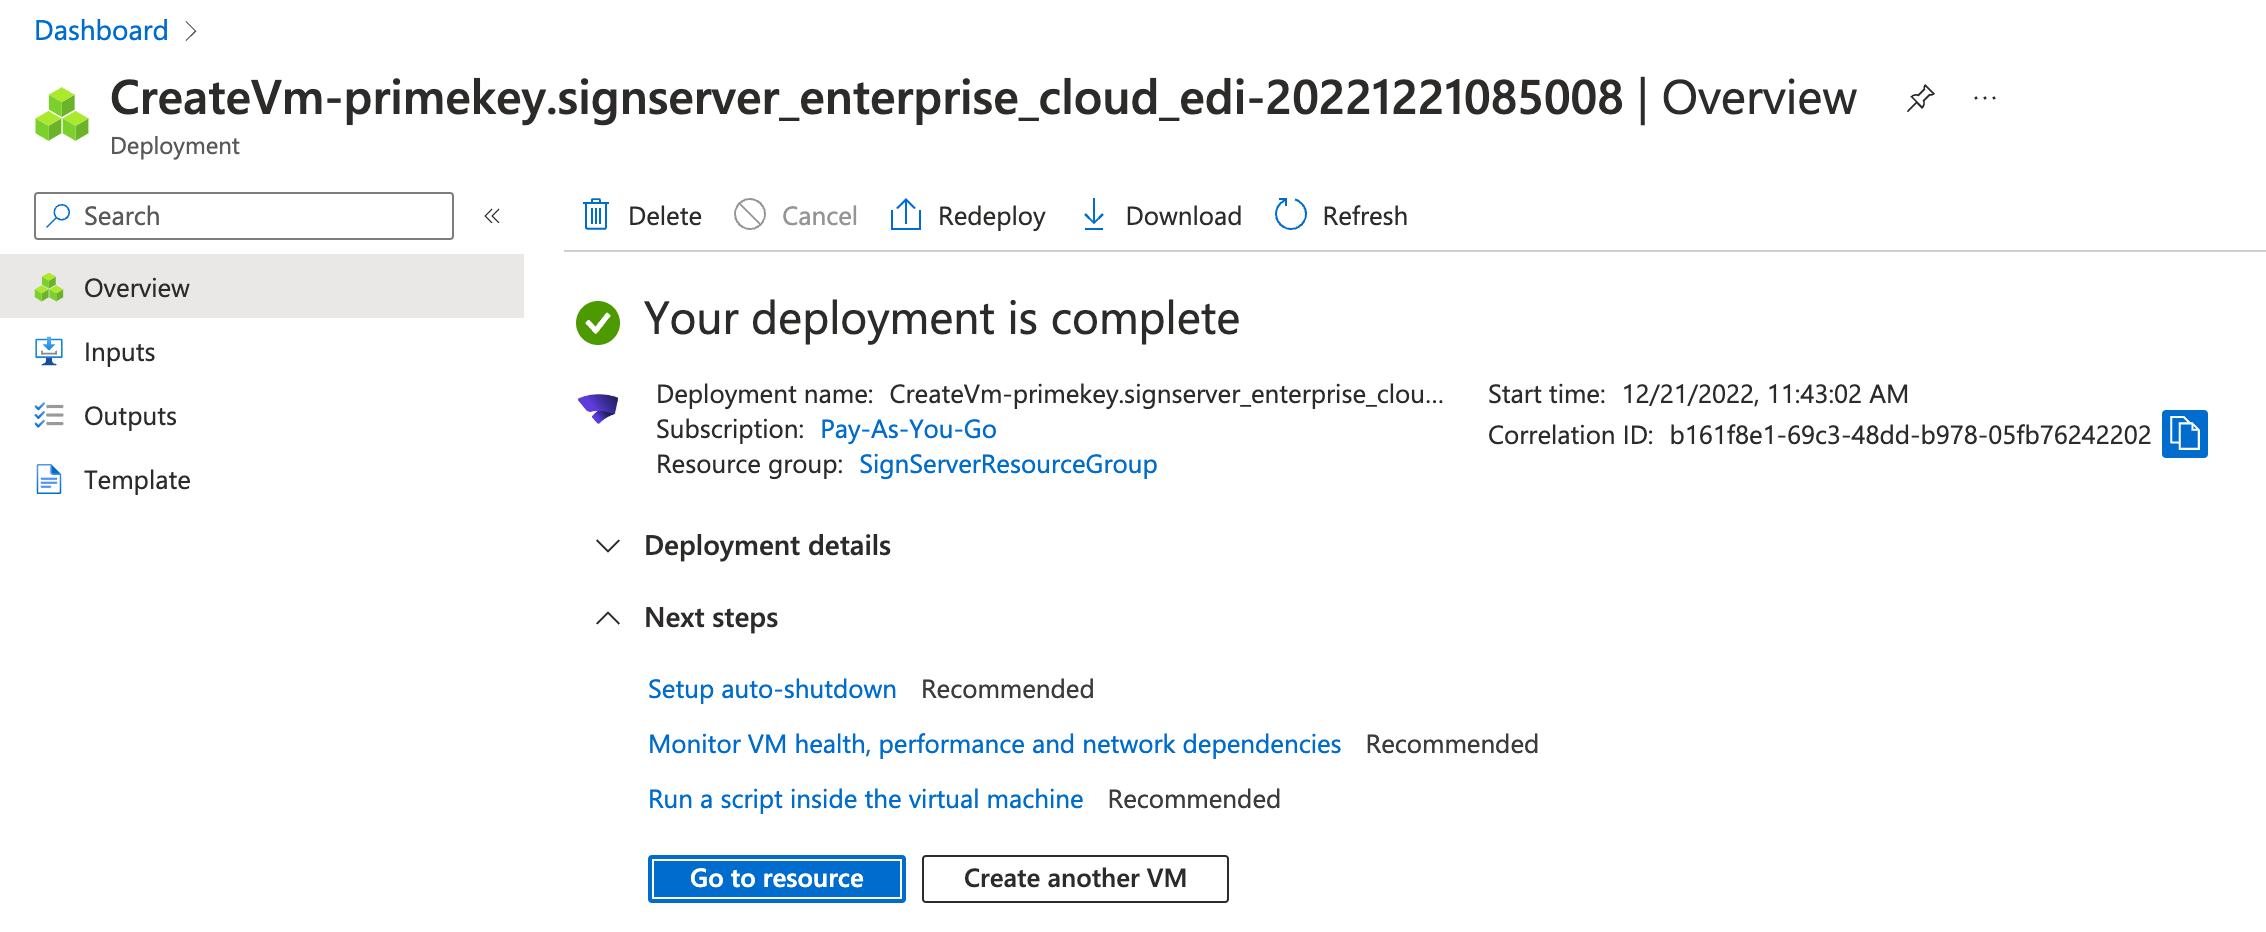Click the Create another VM button
The height and width of the screenshot is (932, 2266).
pos(1074,878)
